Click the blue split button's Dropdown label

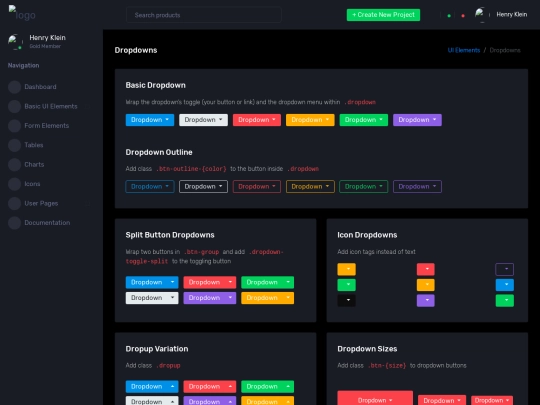point(146,282)
